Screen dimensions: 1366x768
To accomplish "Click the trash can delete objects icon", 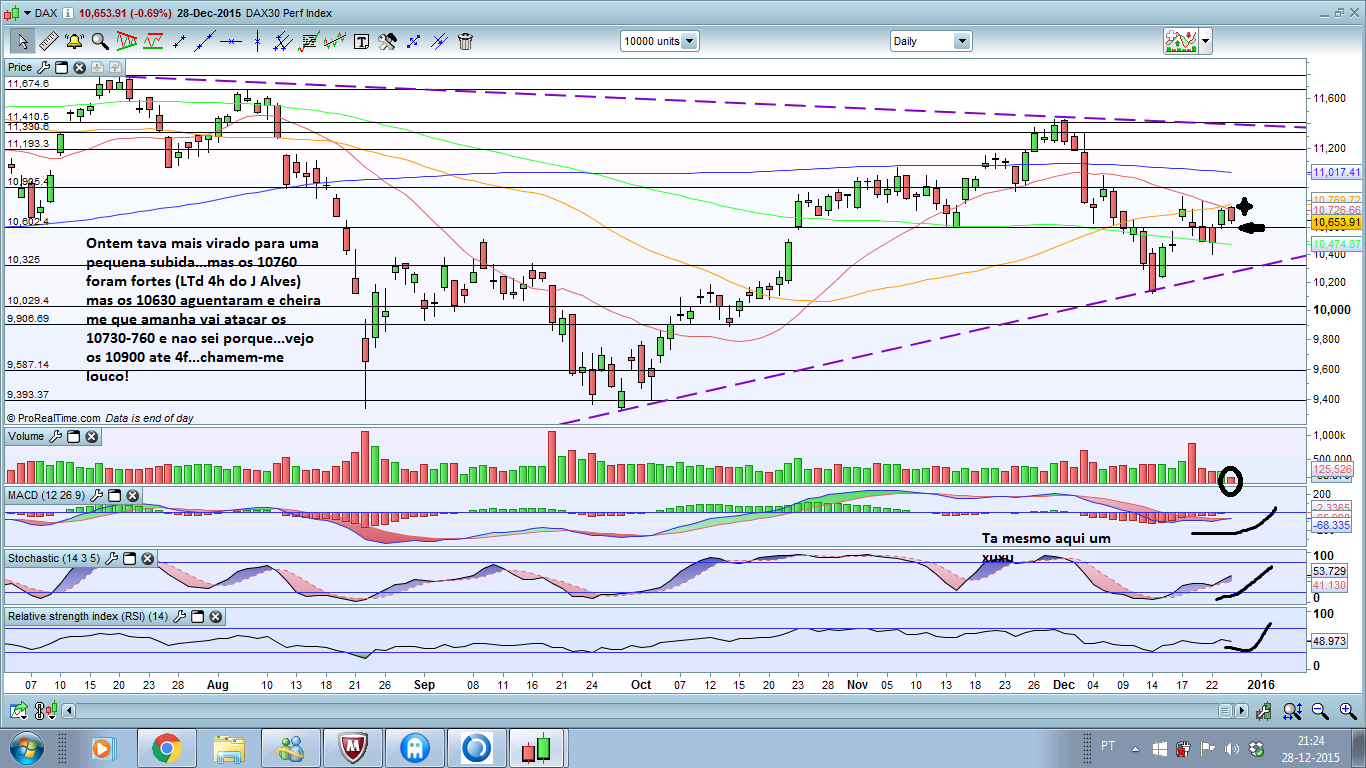I will [465, 41].
